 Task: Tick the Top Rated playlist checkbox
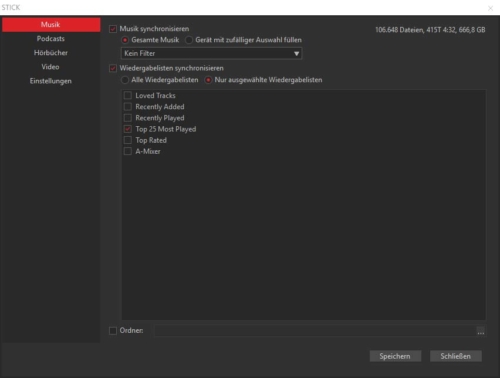pos(128,140)
